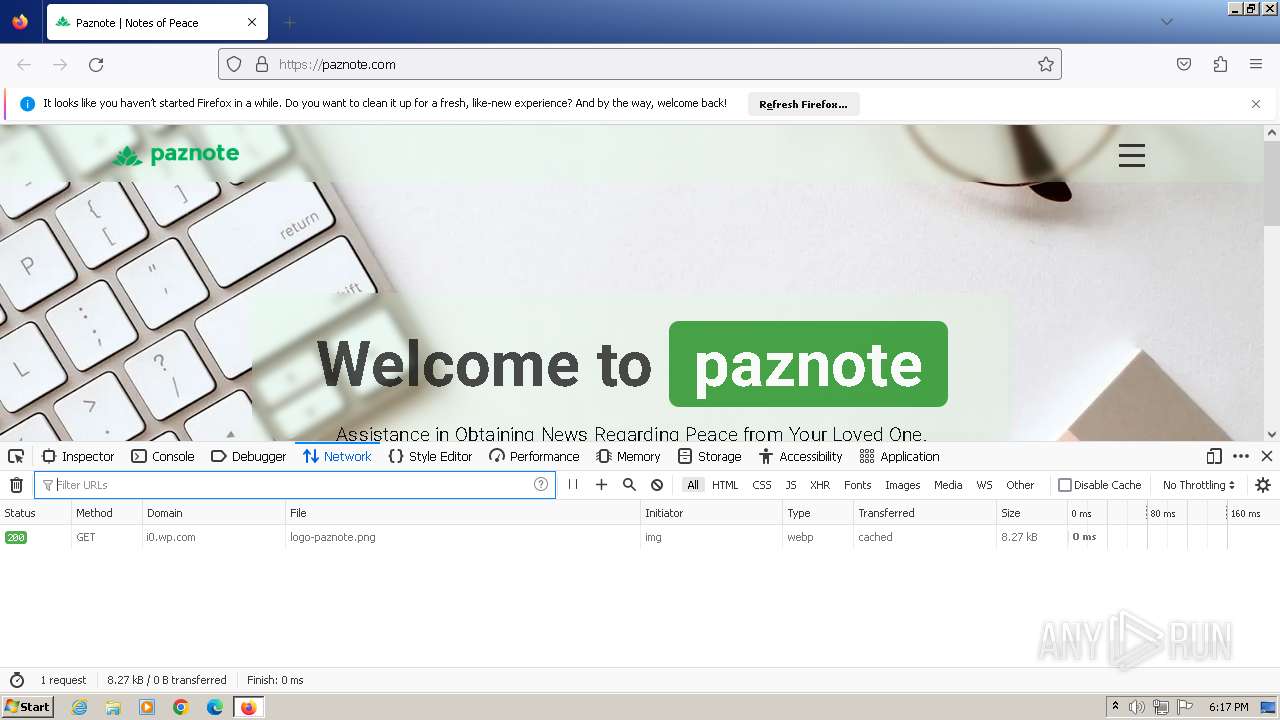This screenshot has width=1280, height=720.
Task: Open network search with magnifier icon
Action: (629, 485)
